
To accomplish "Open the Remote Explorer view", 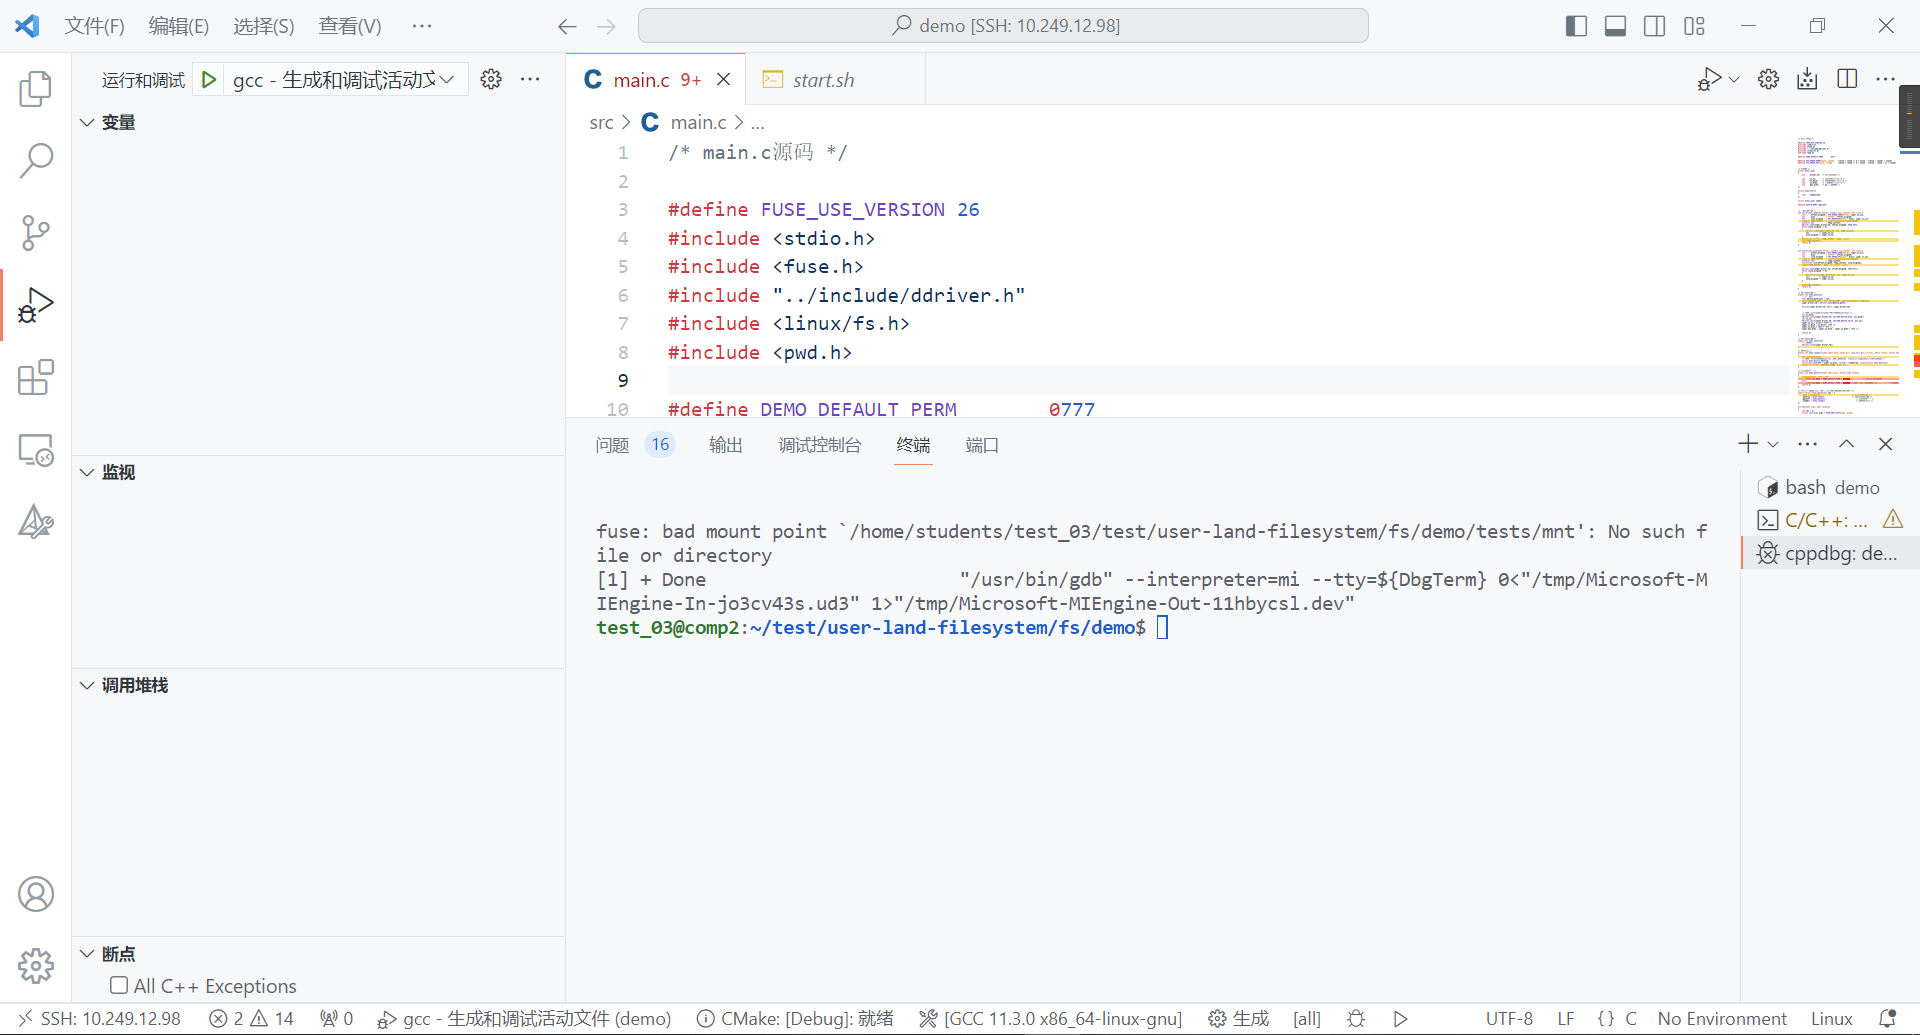I will pos(36,450).
